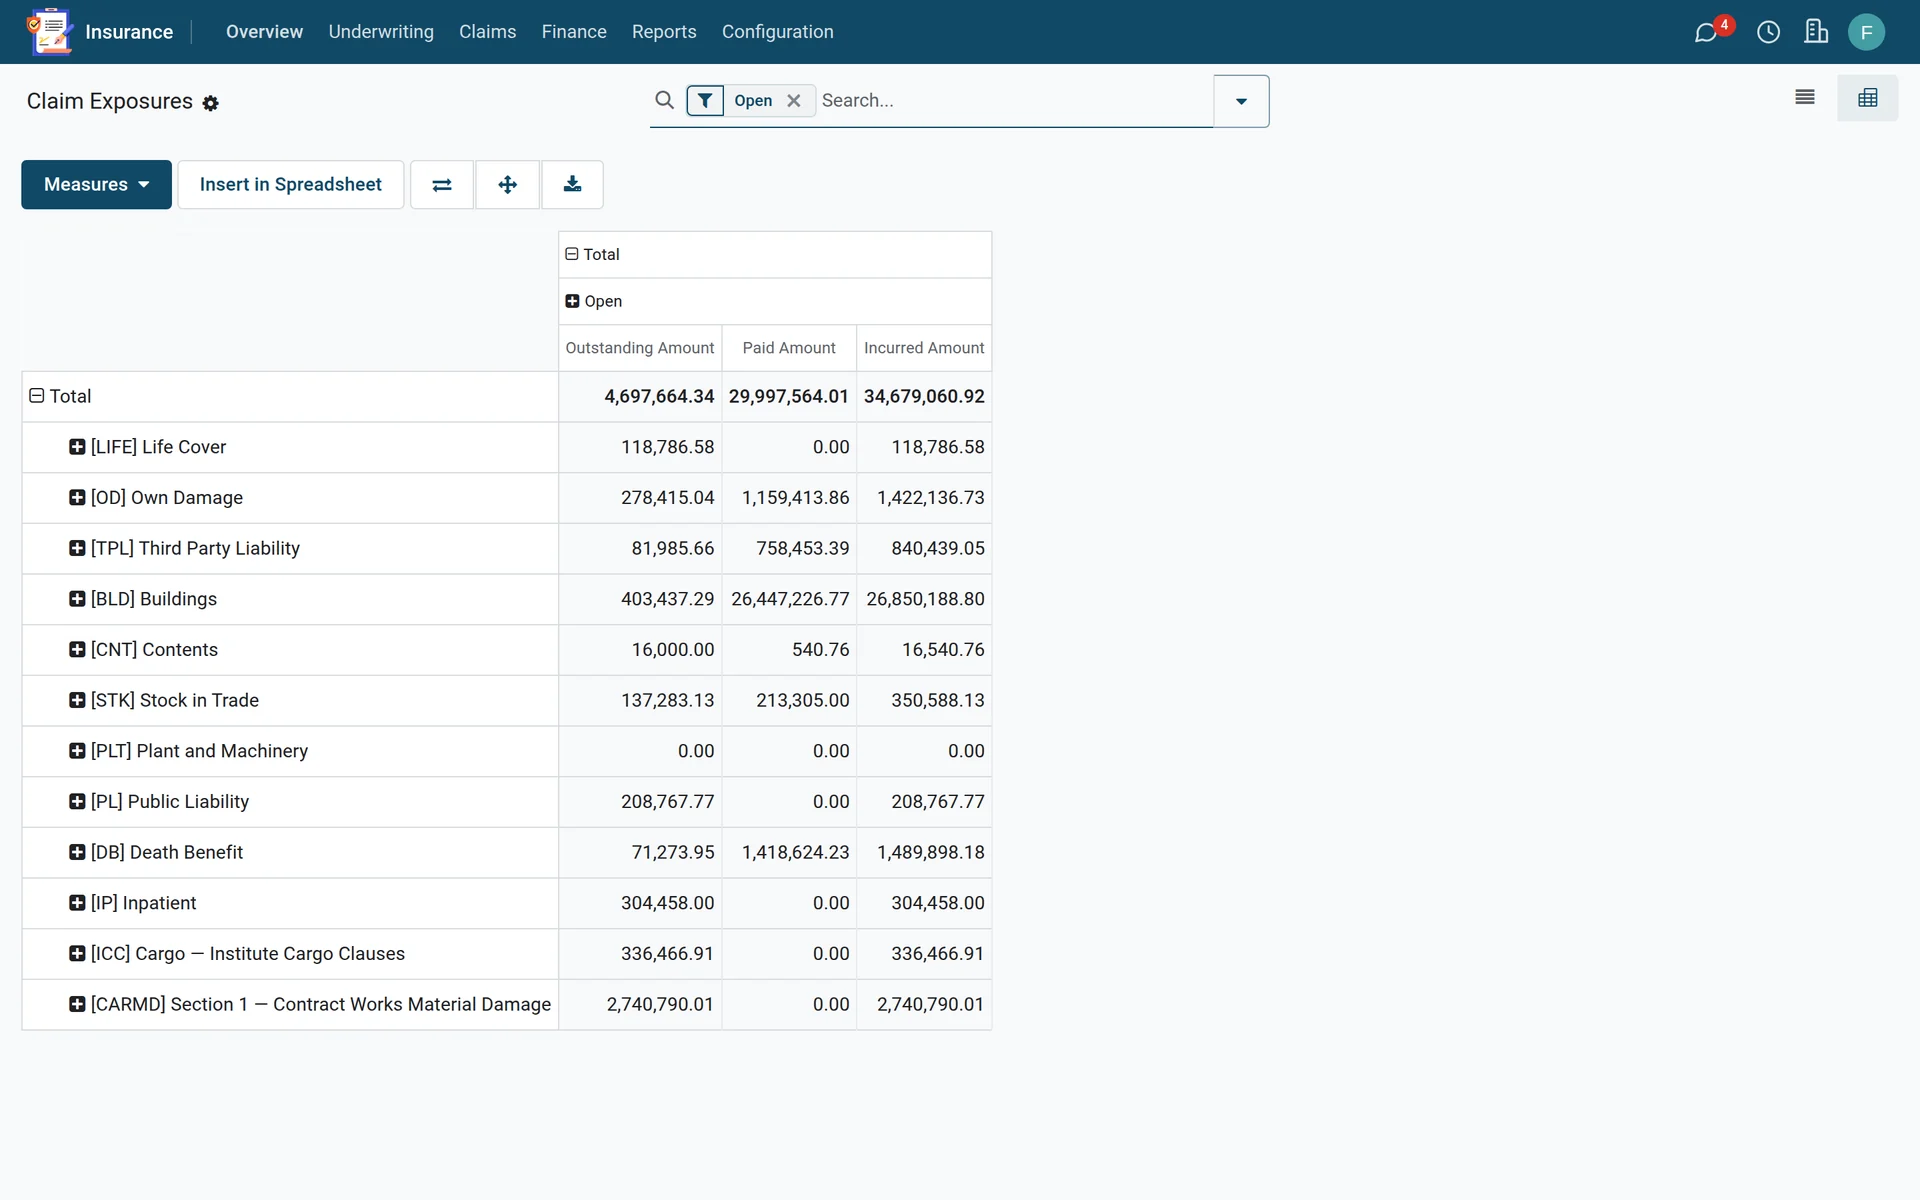Click the search magnifier icon

click(664, 100)
